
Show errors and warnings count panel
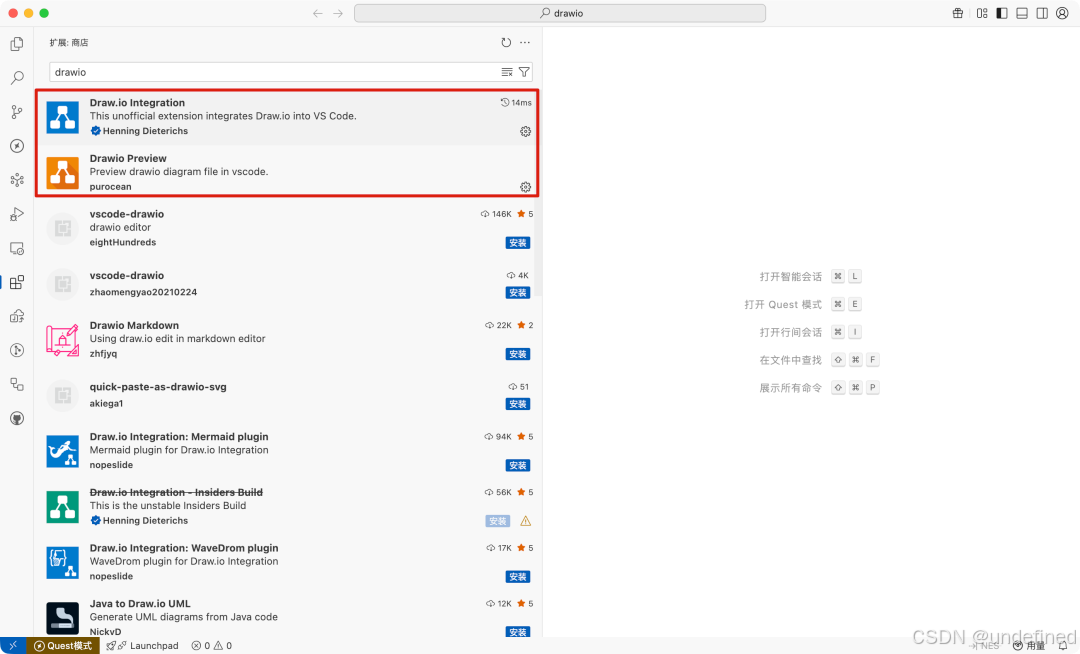pos(212,646)
